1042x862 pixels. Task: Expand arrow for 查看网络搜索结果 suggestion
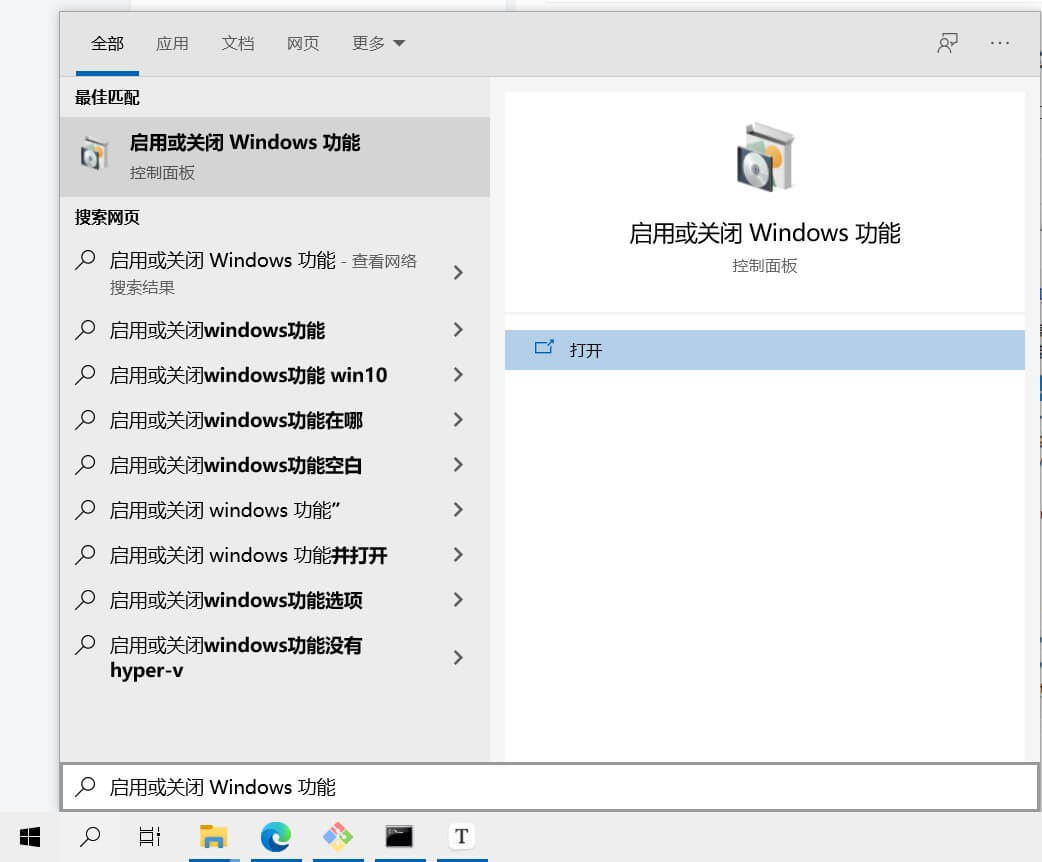coord(458,272)
